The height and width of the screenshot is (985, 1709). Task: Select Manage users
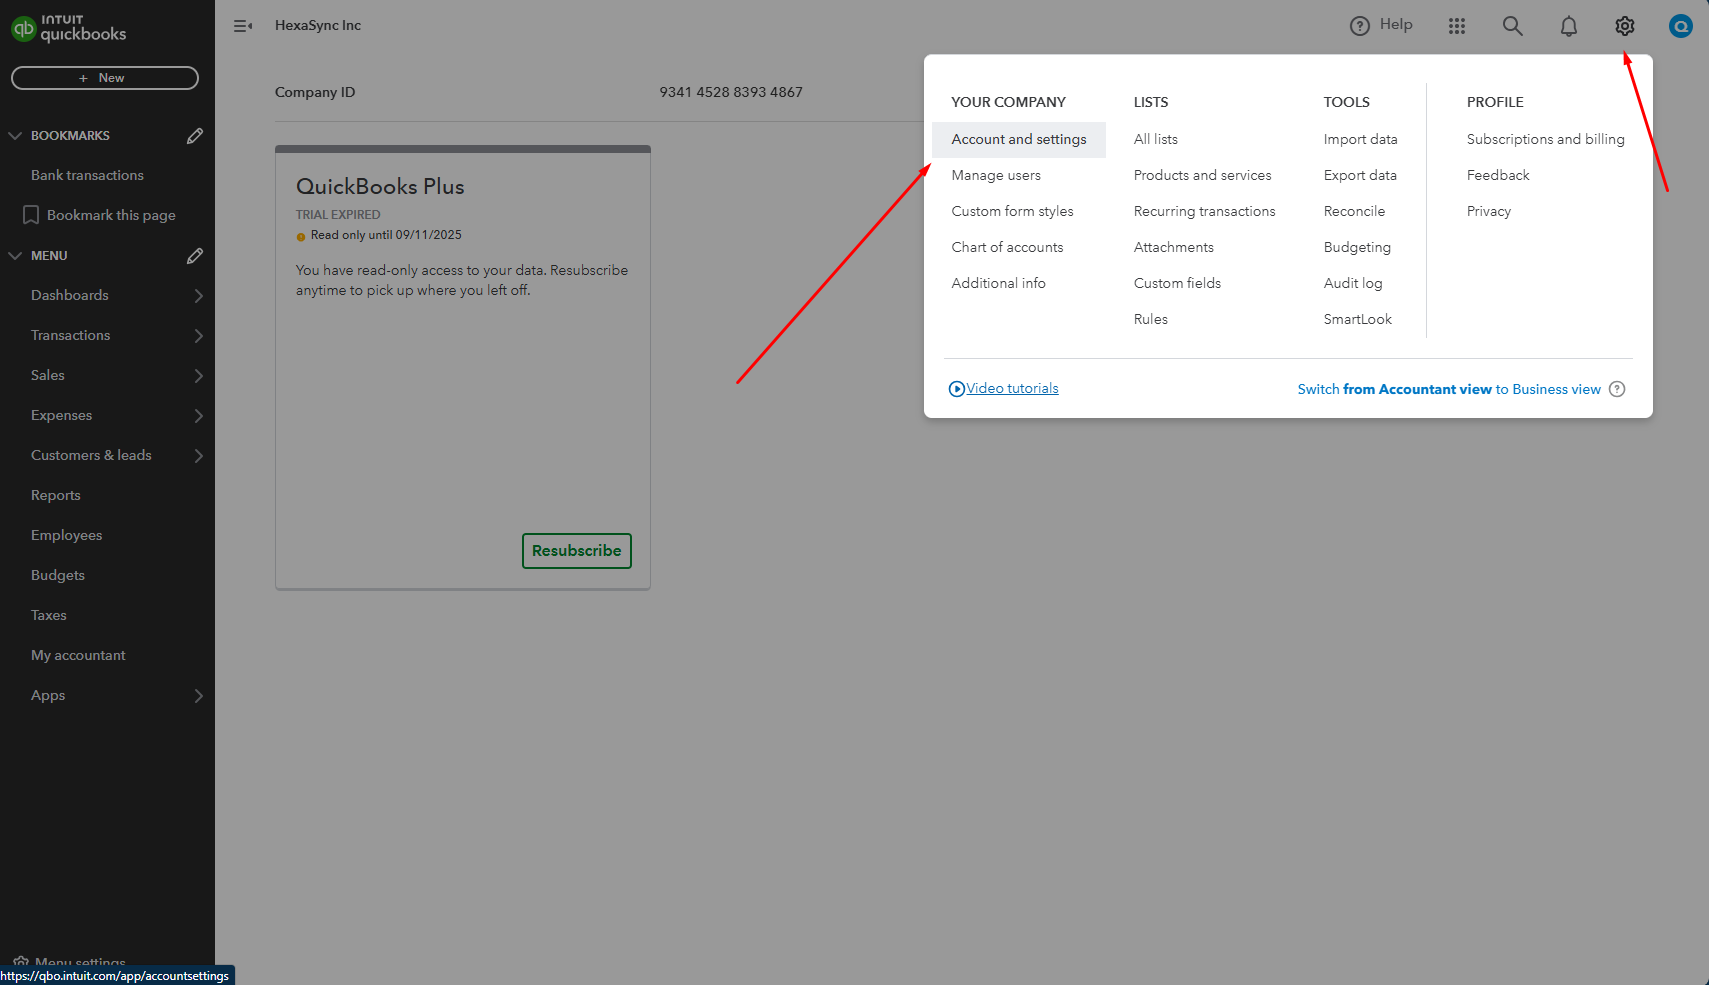point(996,175)
